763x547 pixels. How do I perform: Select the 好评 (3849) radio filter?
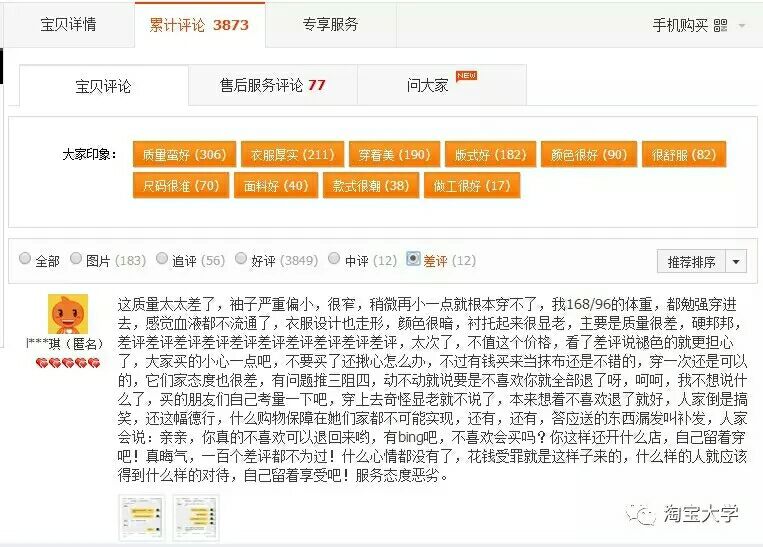[241, 260]
